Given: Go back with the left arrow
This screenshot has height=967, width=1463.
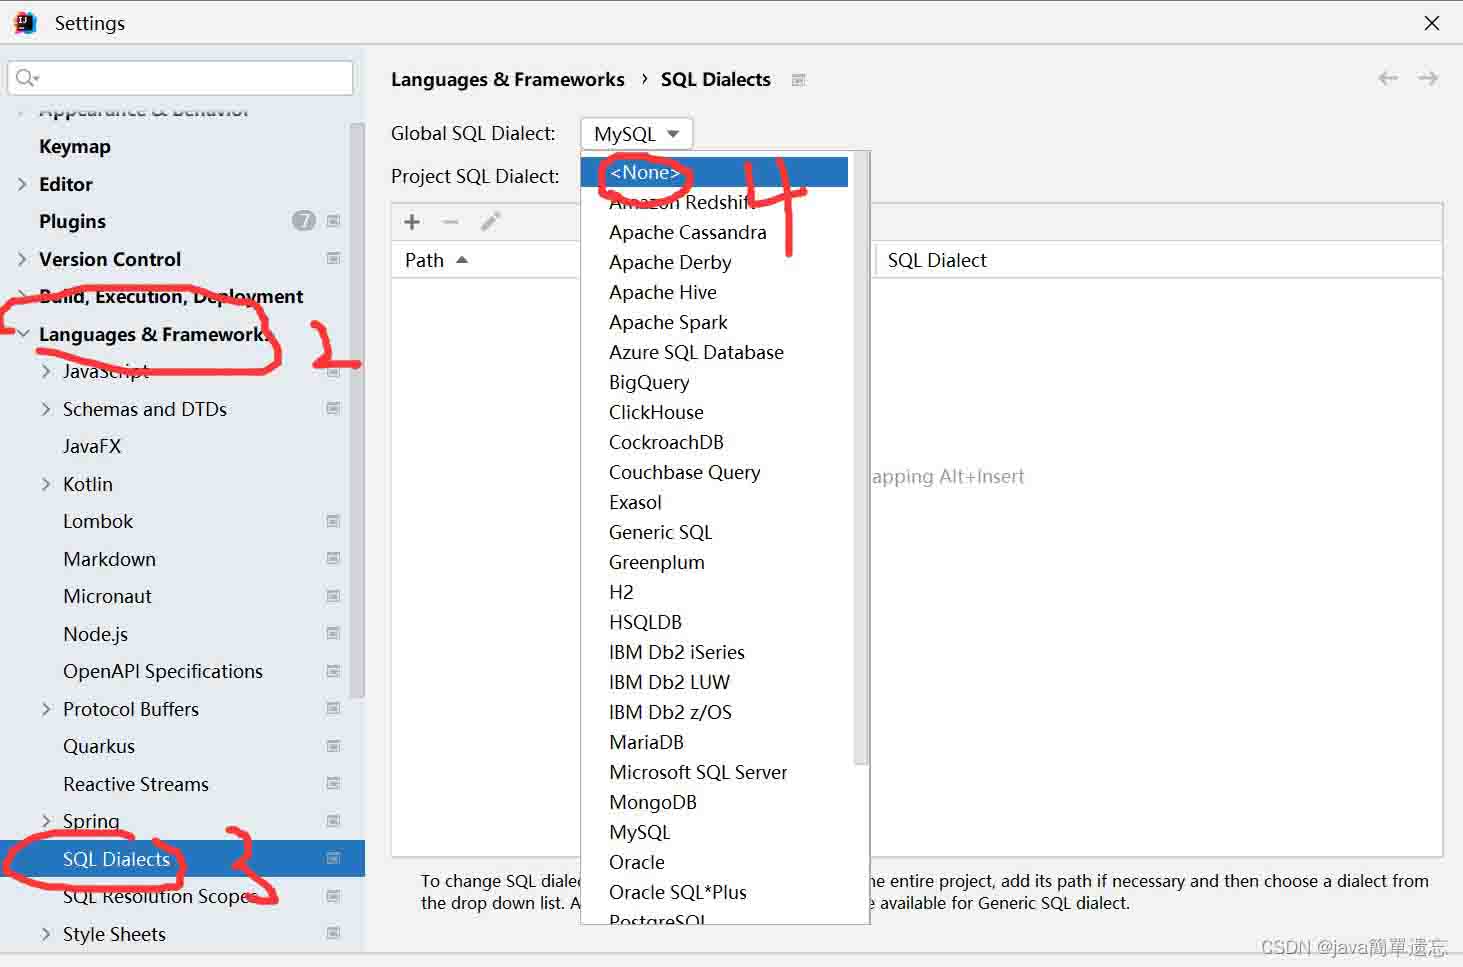Looking at the screenshot, I should (x=1388, y=78).
